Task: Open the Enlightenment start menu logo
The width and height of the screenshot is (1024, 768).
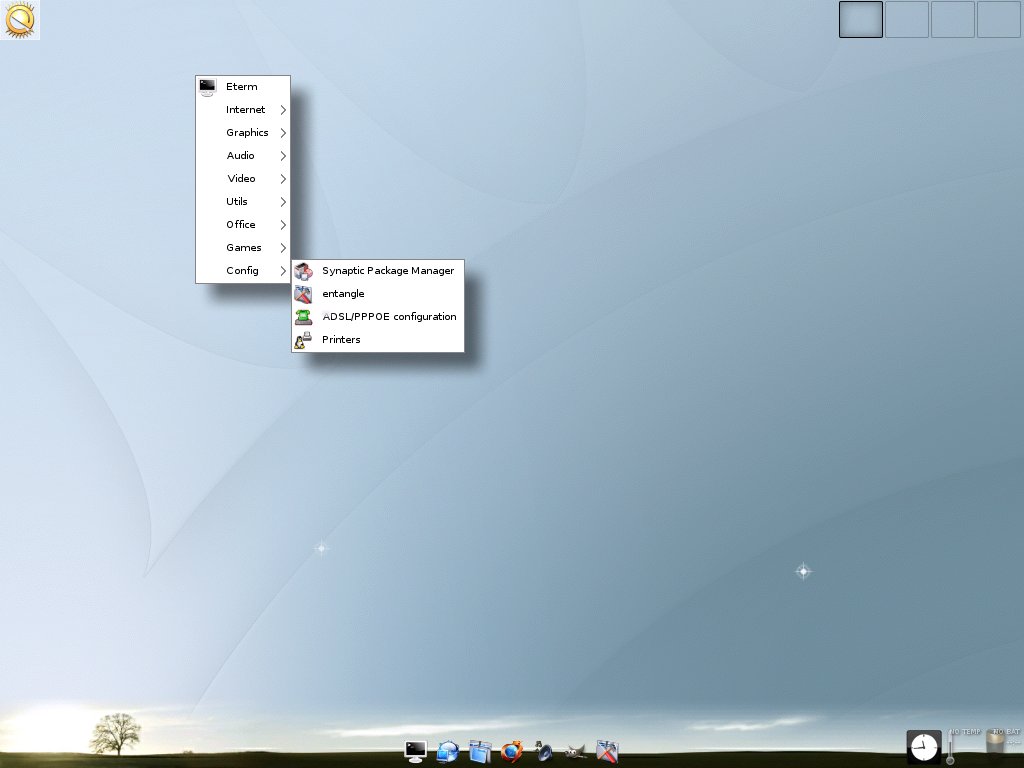Action: [20, 20]
